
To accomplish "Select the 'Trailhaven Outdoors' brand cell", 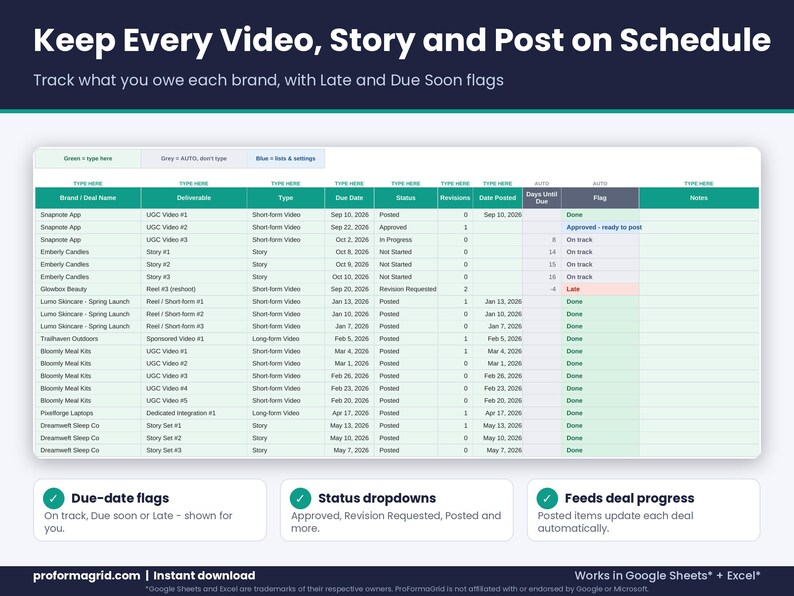I will tap(88, 339).
